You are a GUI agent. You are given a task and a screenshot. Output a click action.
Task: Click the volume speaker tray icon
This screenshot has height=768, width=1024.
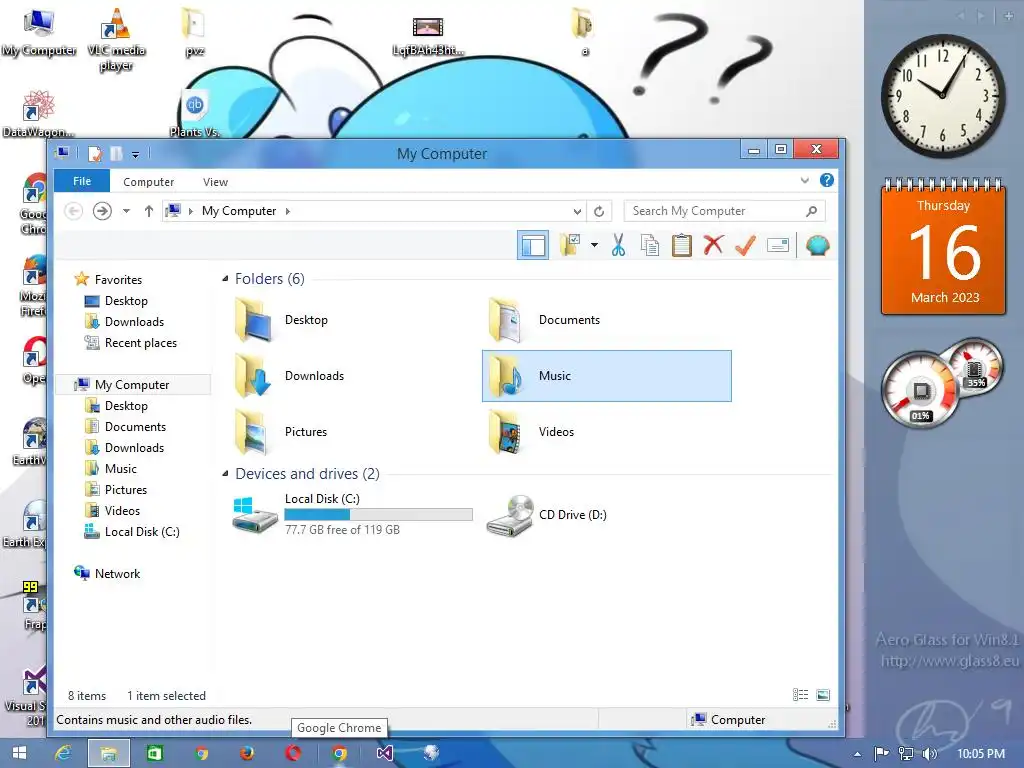[x=930, y=754]
